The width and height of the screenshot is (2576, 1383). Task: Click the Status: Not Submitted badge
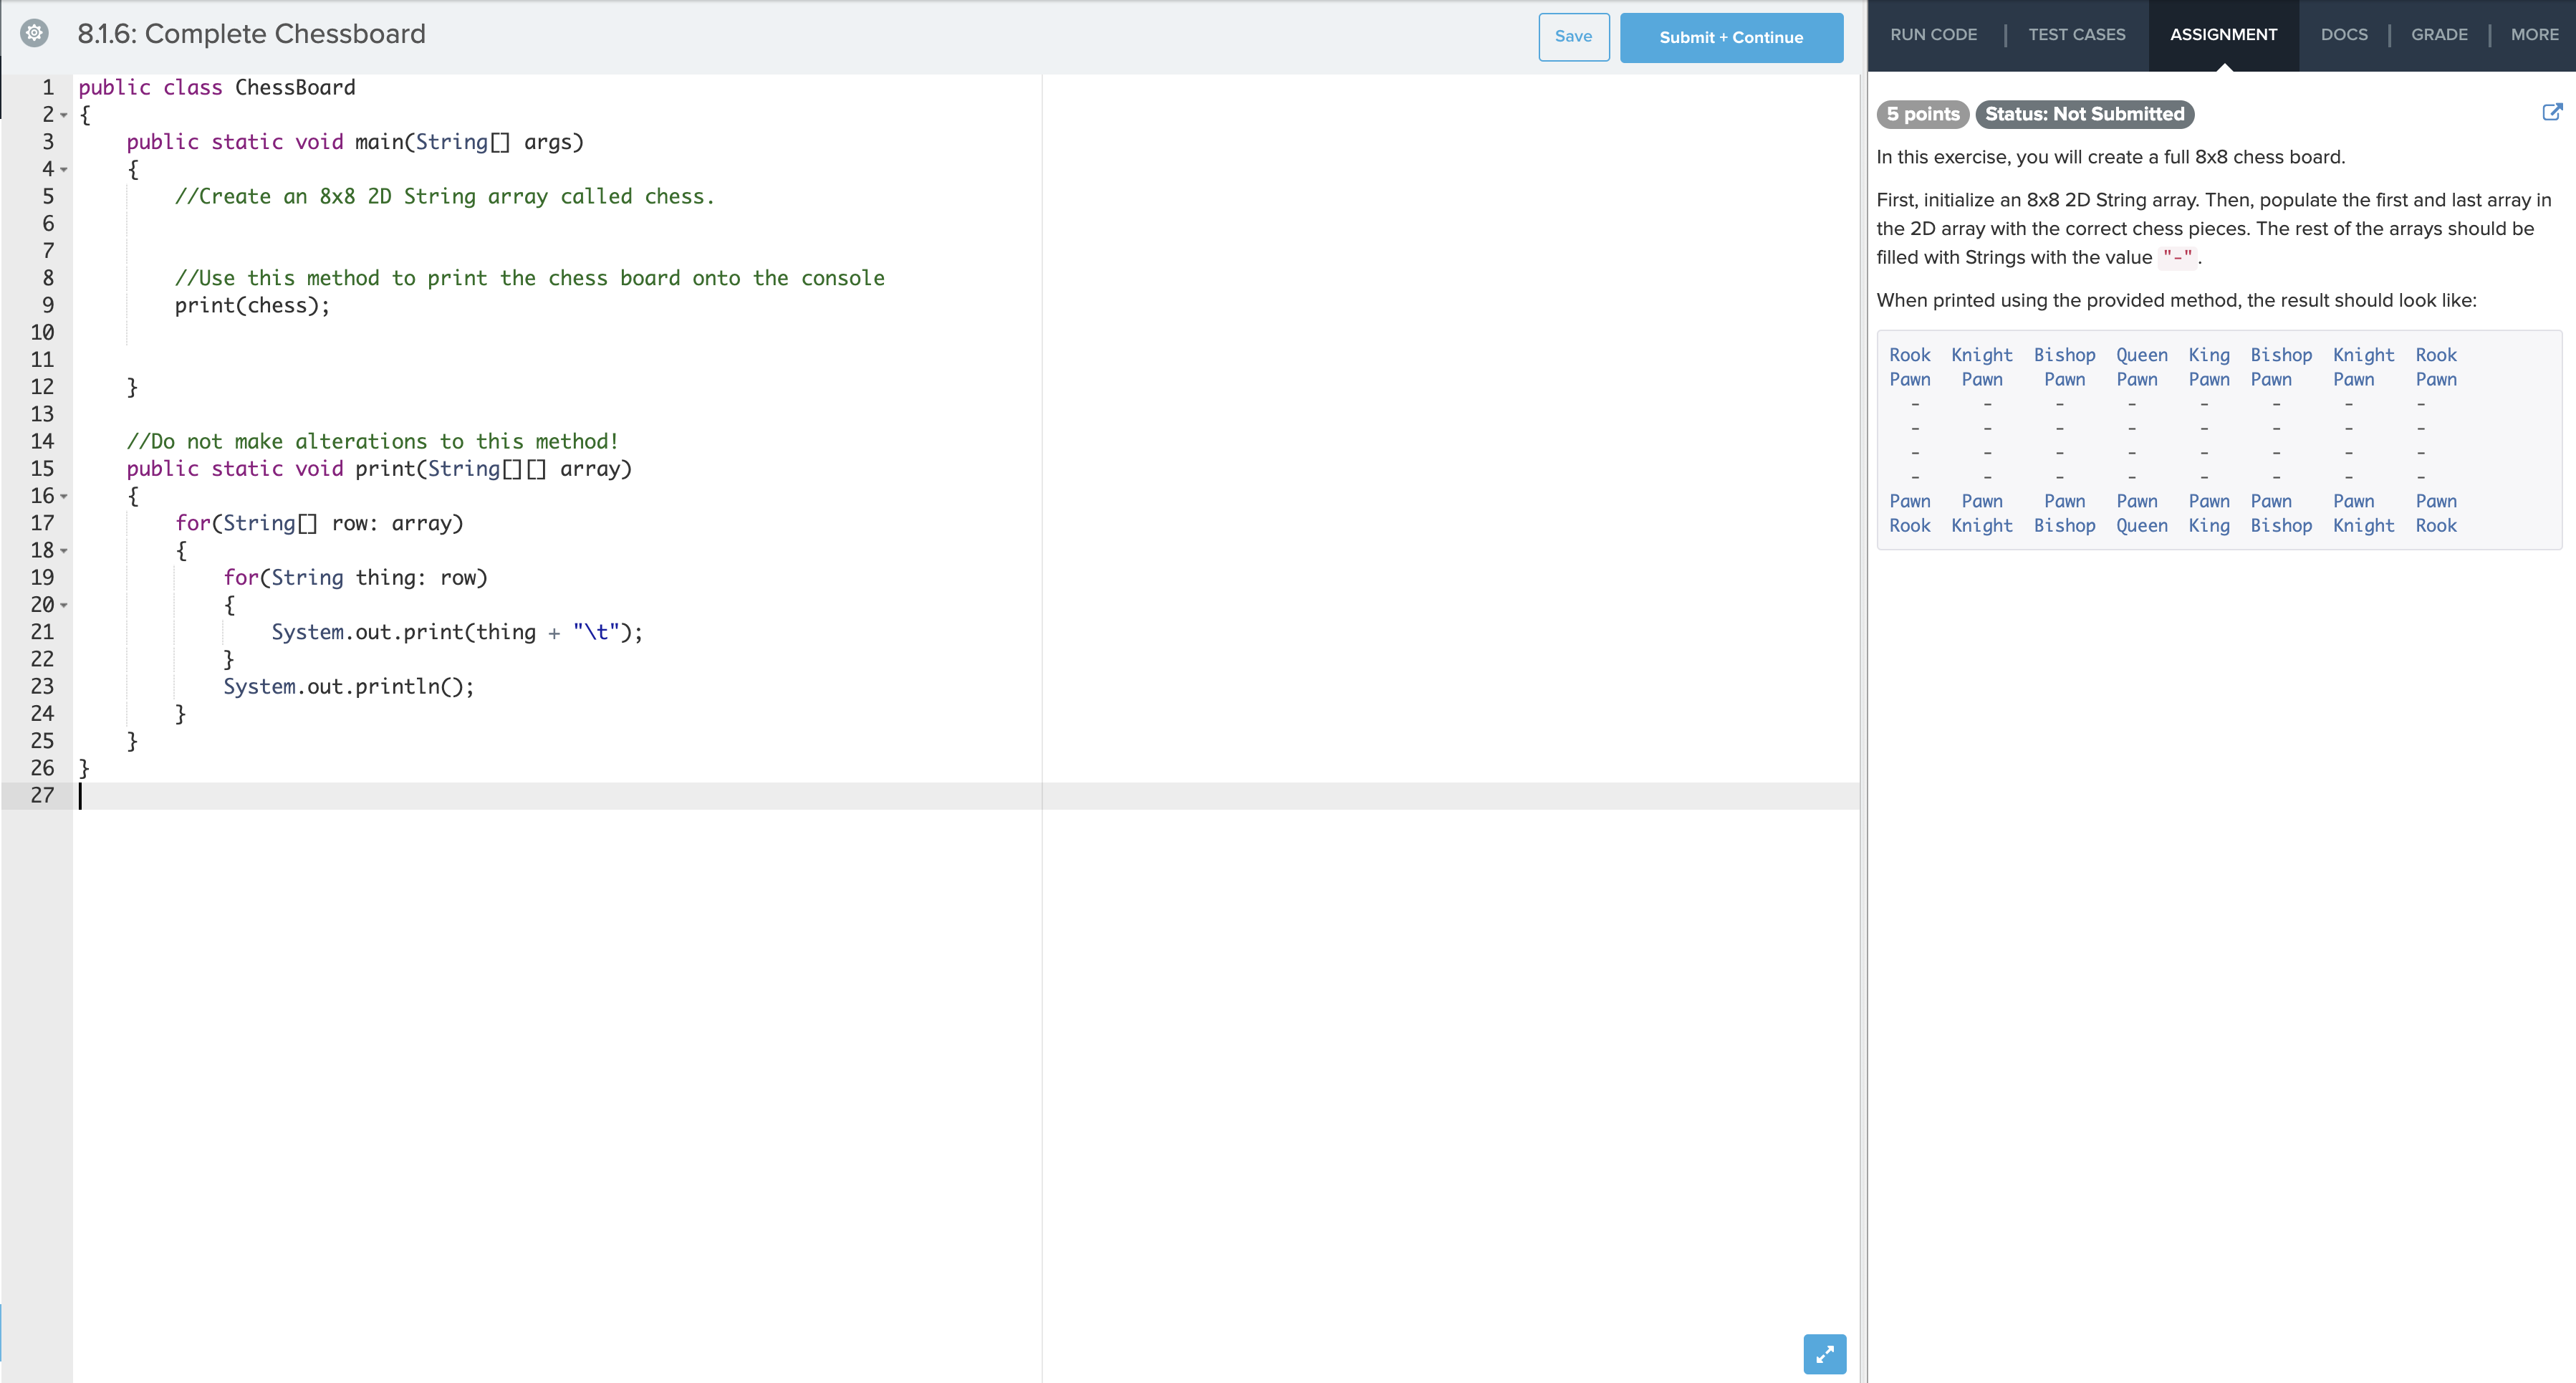tap(2084, 114)
